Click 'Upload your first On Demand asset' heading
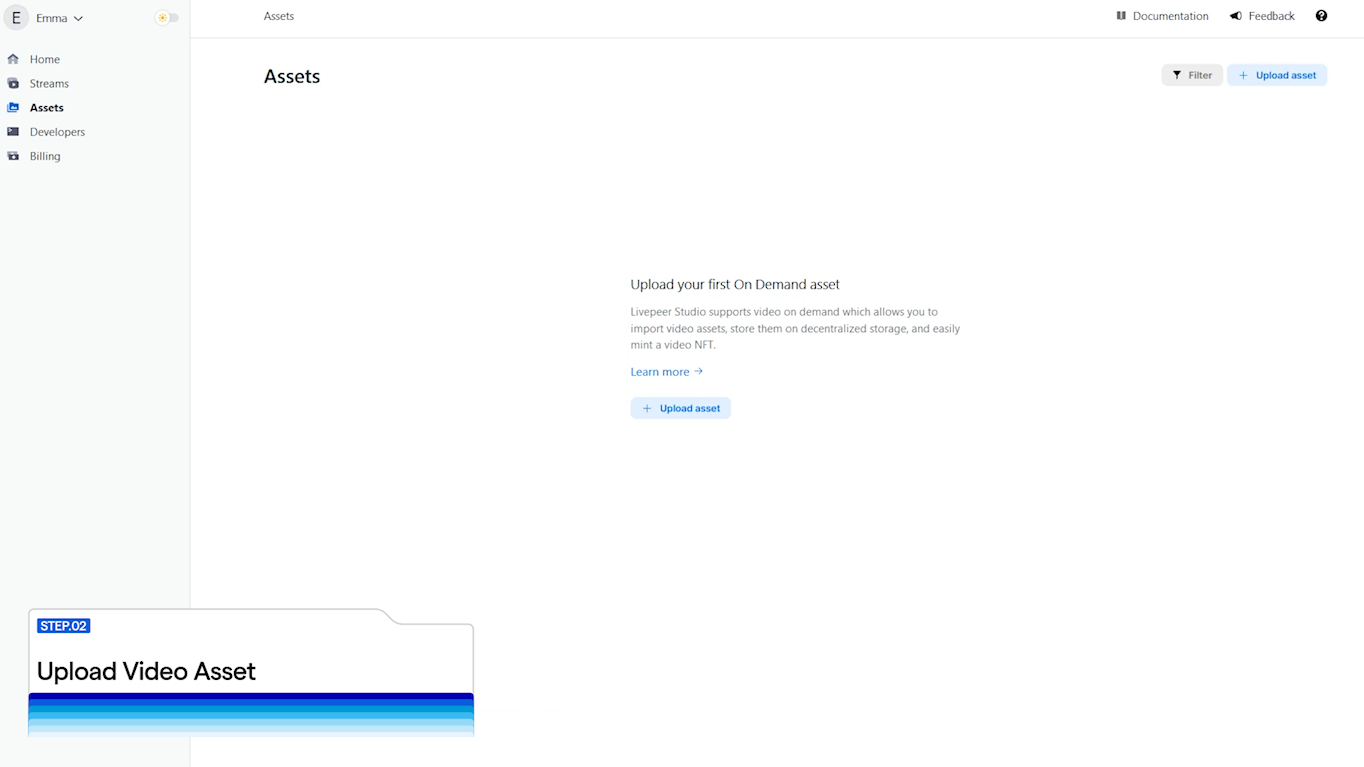 point(735,285)
